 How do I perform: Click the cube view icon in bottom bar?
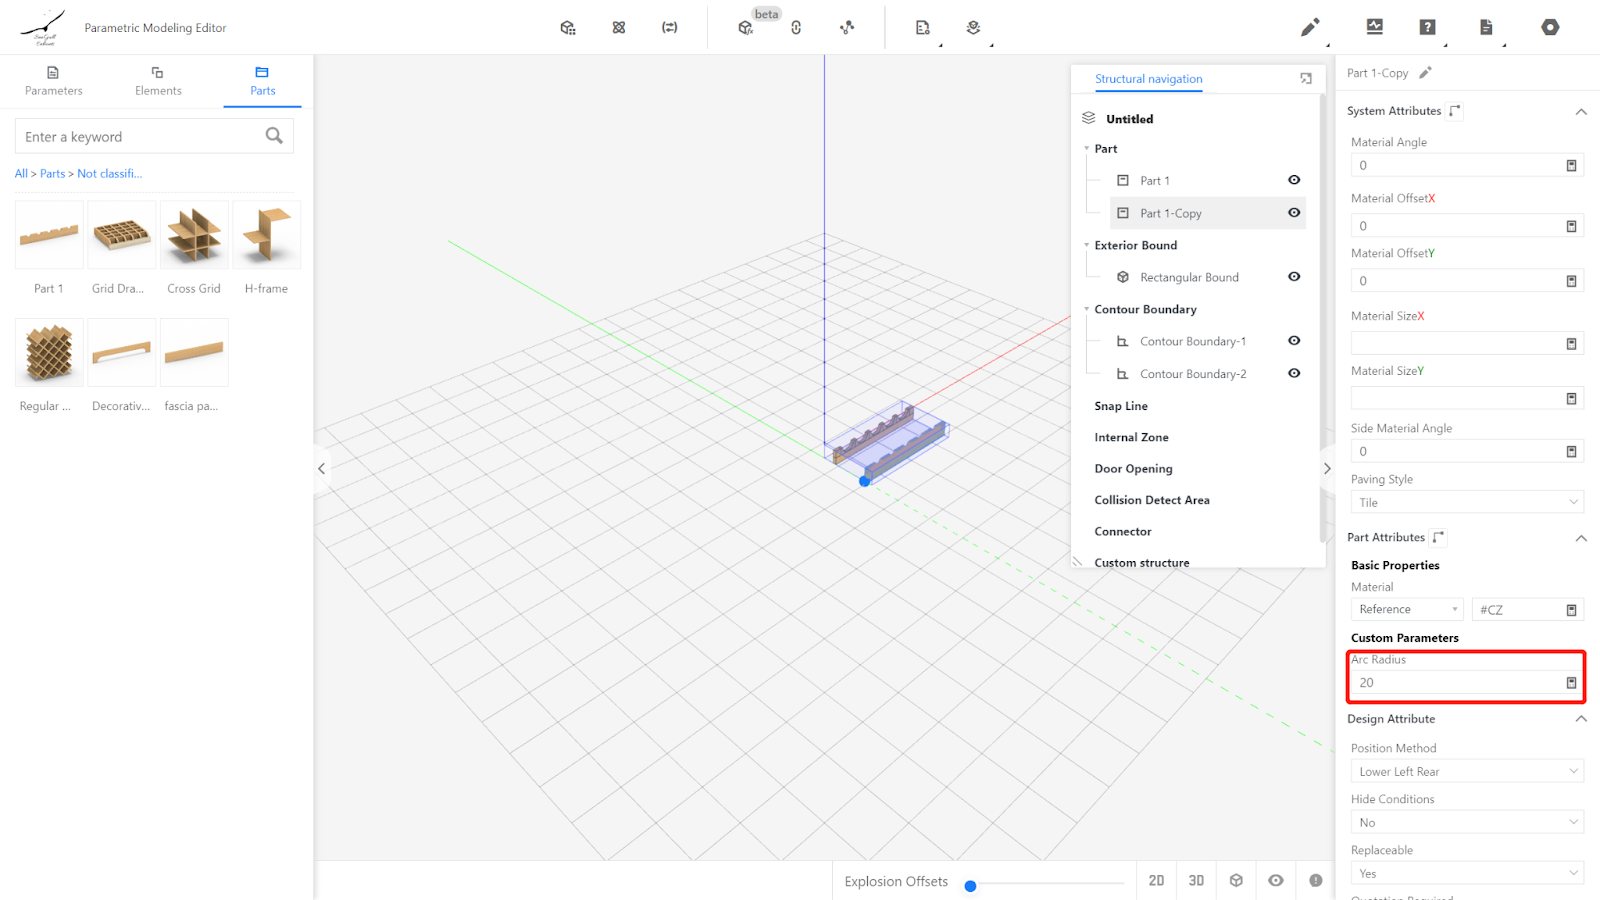(1236, 881)
